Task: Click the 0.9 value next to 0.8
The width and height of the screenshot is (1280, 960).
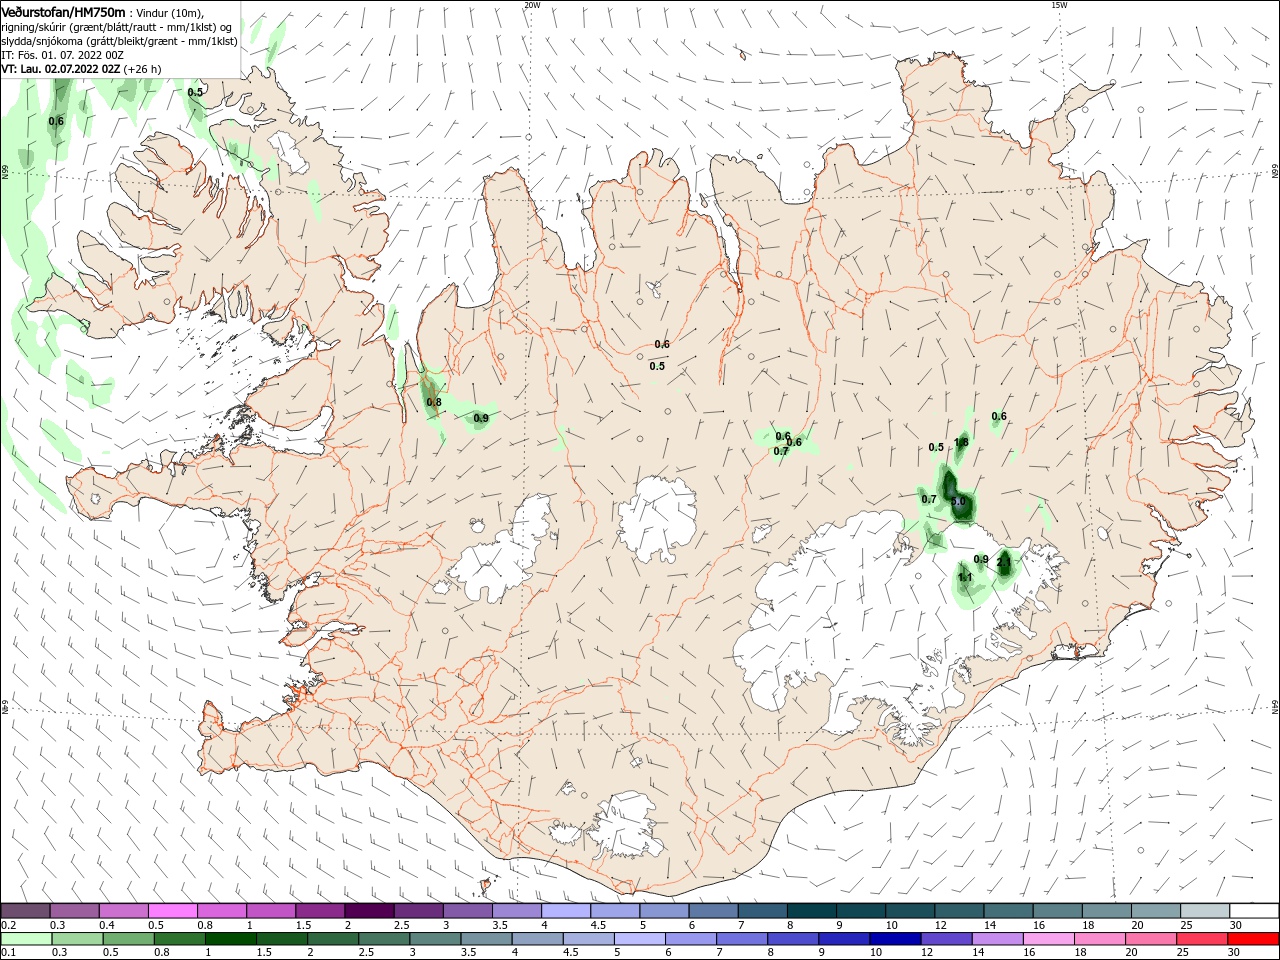Action: pos(481,419)
